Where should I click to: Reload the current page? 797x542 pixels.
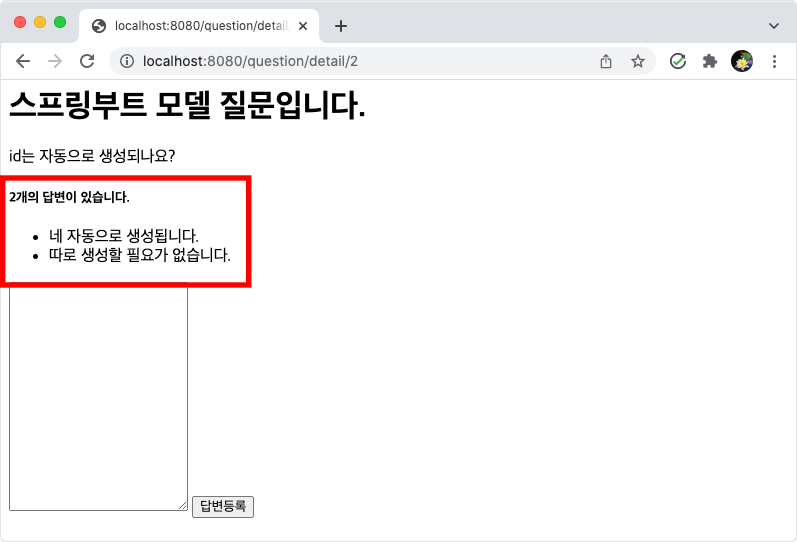(x=87, y=62)
